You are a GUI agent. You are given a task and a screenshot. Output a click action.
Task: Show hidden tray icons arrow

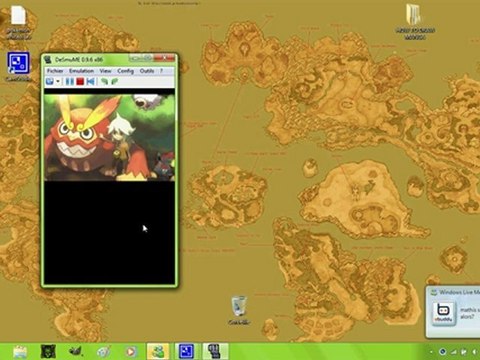tap(431, 352)
